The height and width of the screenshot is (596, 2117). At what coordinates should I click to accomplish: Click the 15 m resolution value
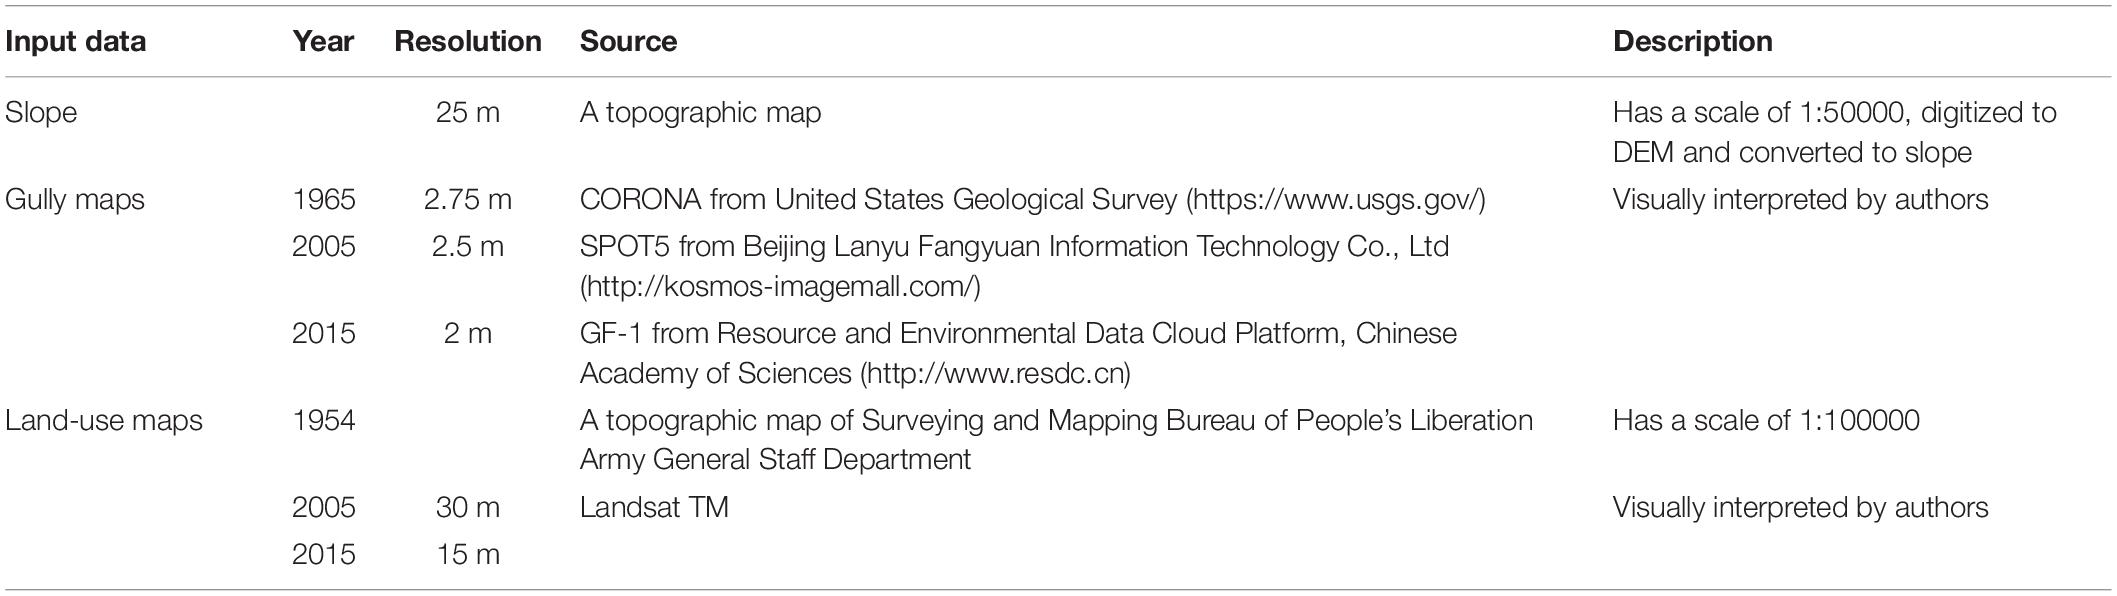click(468, 554)
